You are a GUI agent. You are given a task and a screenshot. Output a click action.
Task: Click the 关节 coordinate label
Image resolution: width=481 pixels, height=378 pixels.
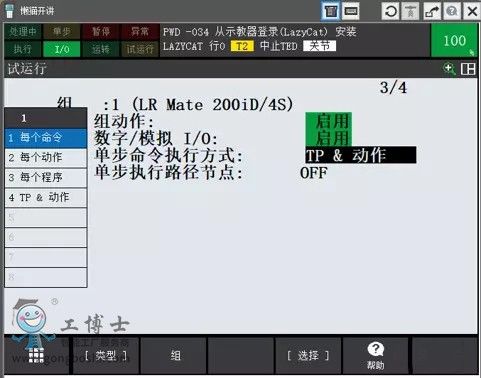(x=319, y=46)
